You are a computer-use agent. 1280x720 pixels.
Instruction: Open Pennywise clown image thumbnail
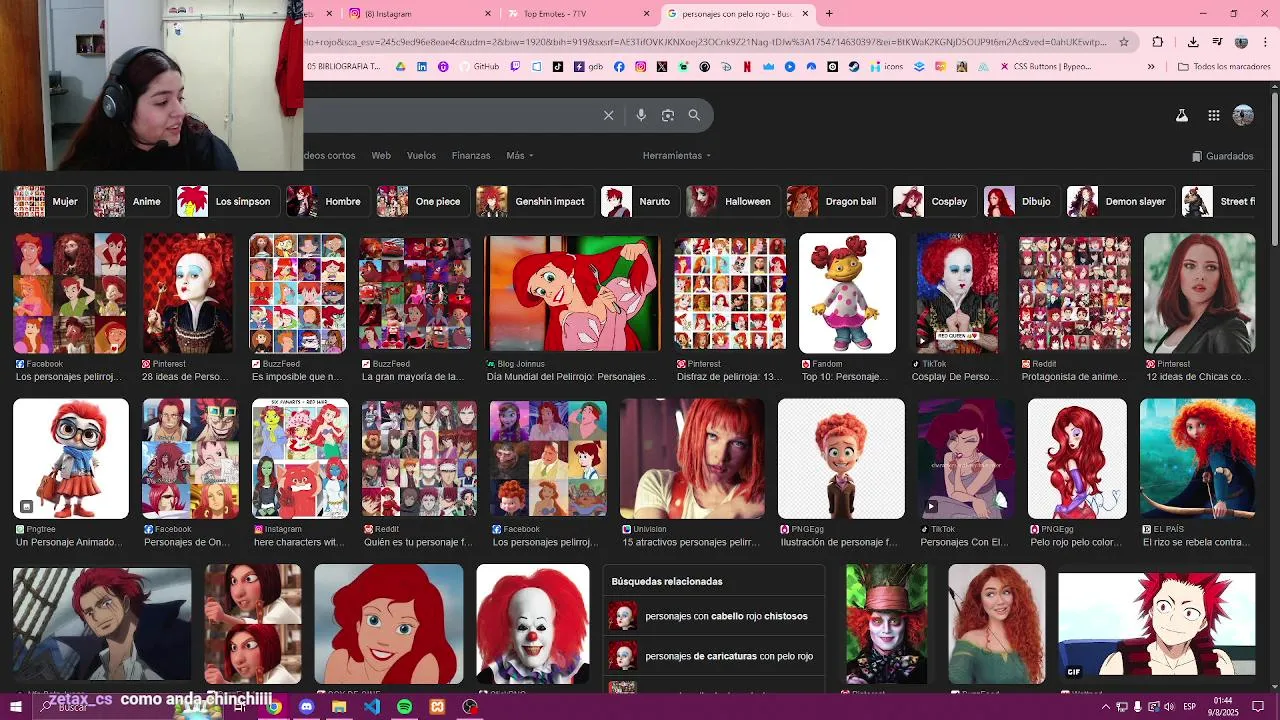pyautogui.click(x=533, y=624)
